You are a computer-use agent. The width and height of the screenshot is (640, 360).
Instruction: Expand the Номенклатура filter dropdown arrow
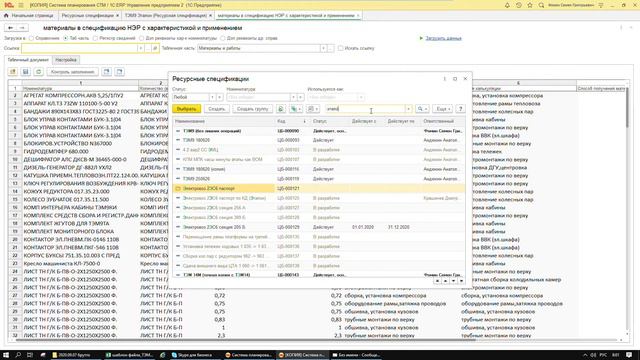pos(293,97)
